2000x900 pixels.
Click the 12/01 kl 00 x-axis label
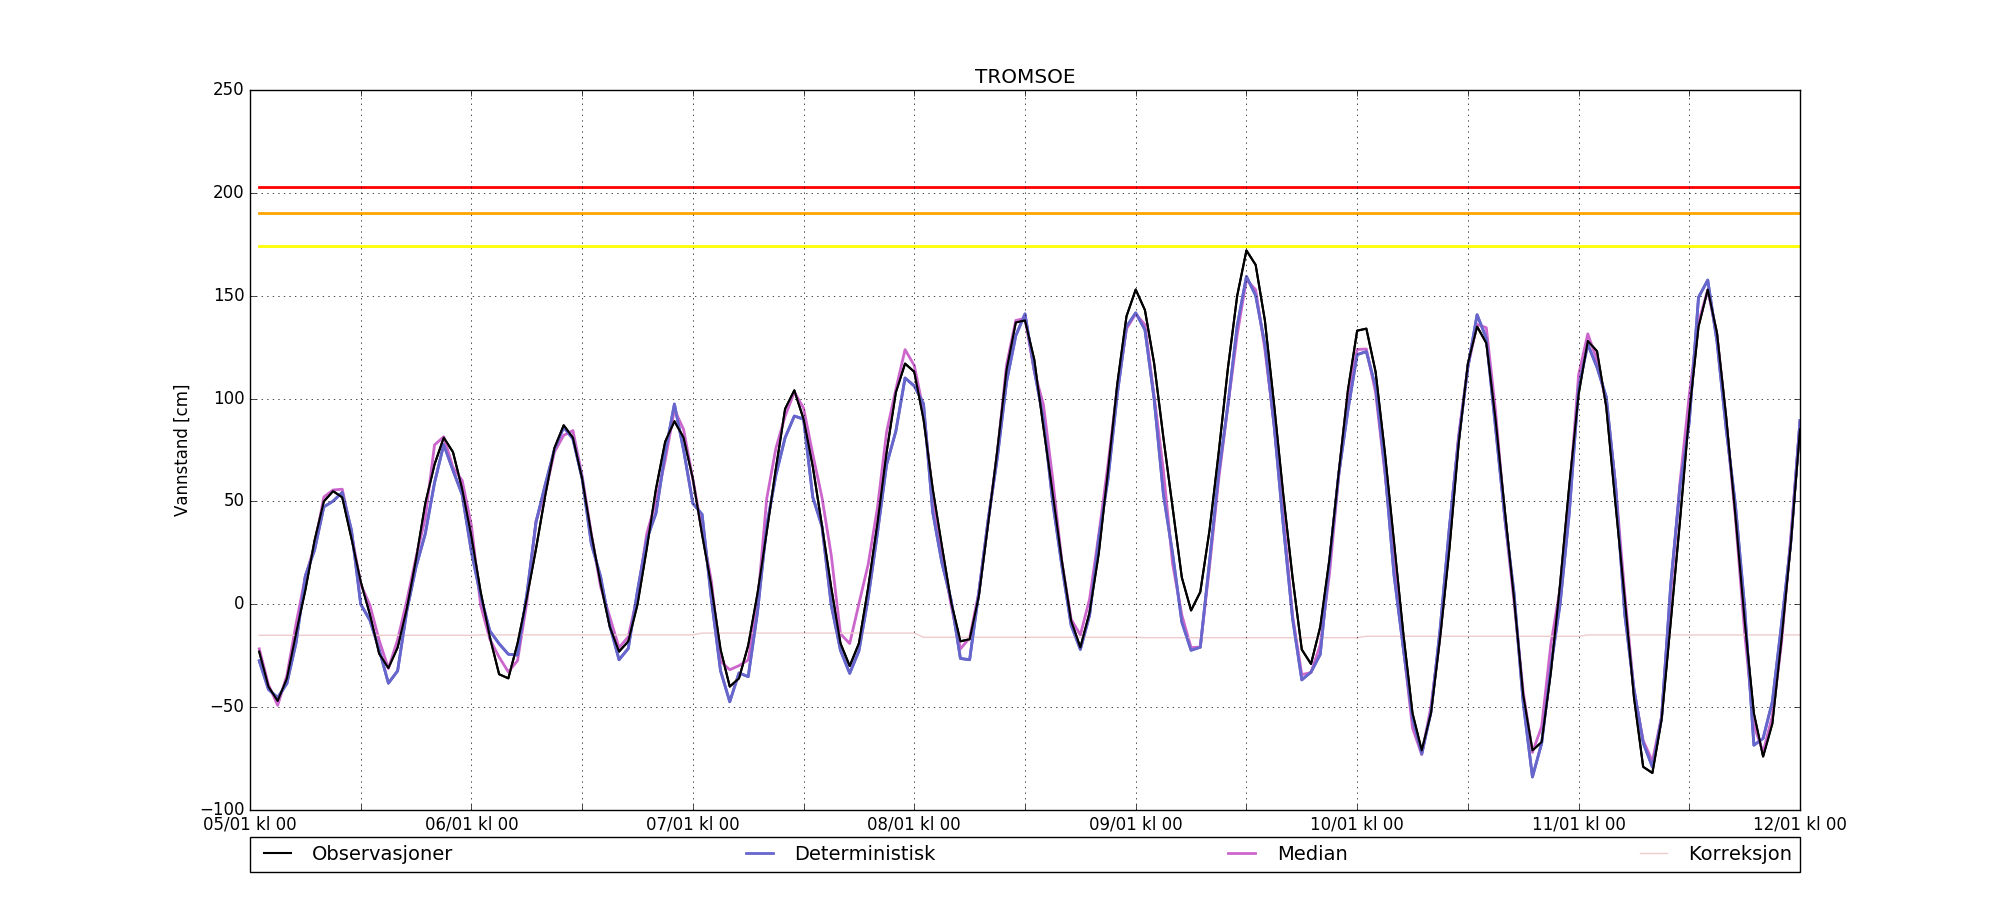[x=1799, y=825]
